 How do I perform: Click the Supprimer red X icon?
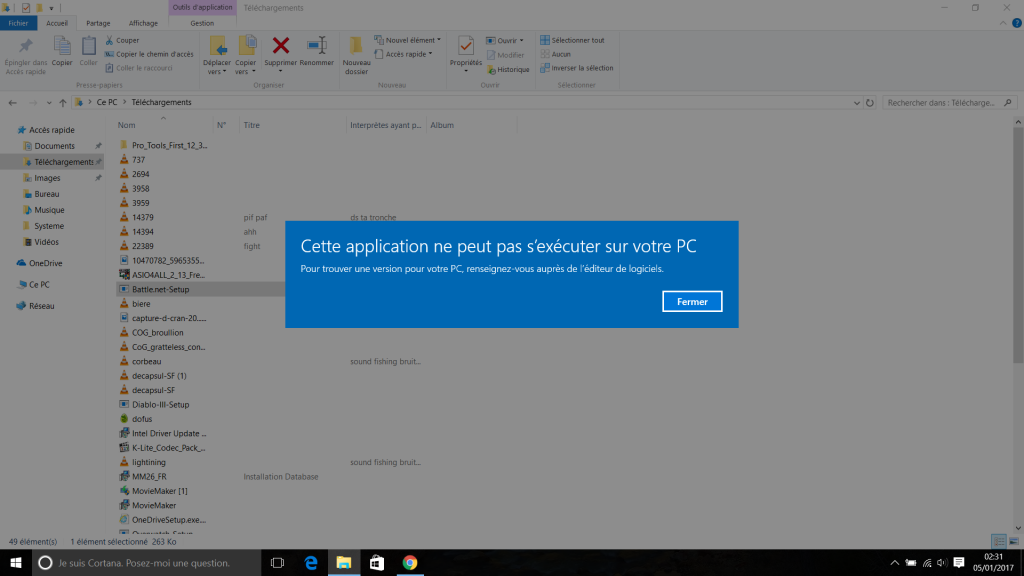(x=281, y=46)
